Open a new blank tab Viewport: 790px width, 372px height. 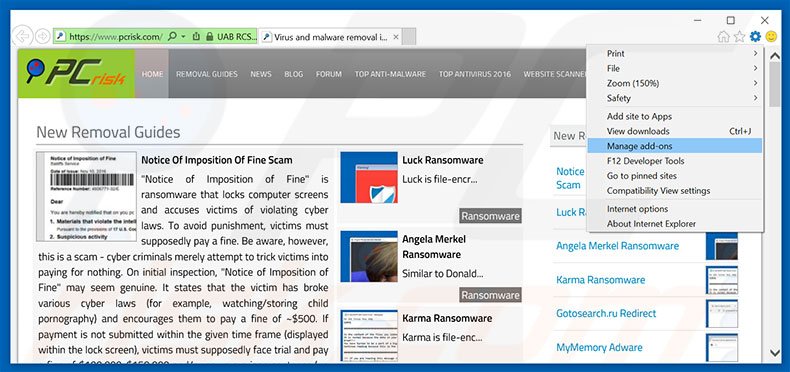409,37
